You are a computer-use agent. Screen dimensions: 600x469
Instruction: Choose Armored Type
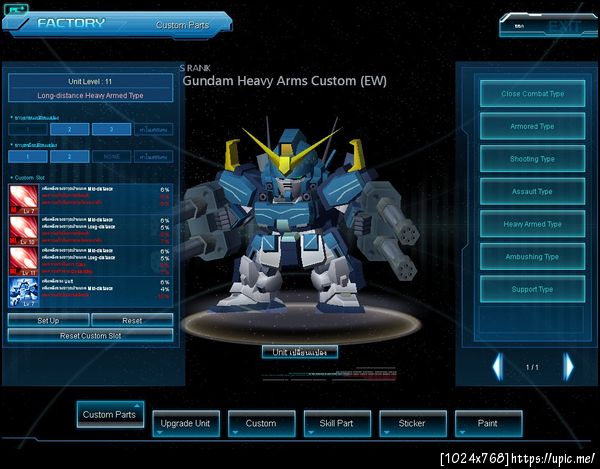[532, 126]
